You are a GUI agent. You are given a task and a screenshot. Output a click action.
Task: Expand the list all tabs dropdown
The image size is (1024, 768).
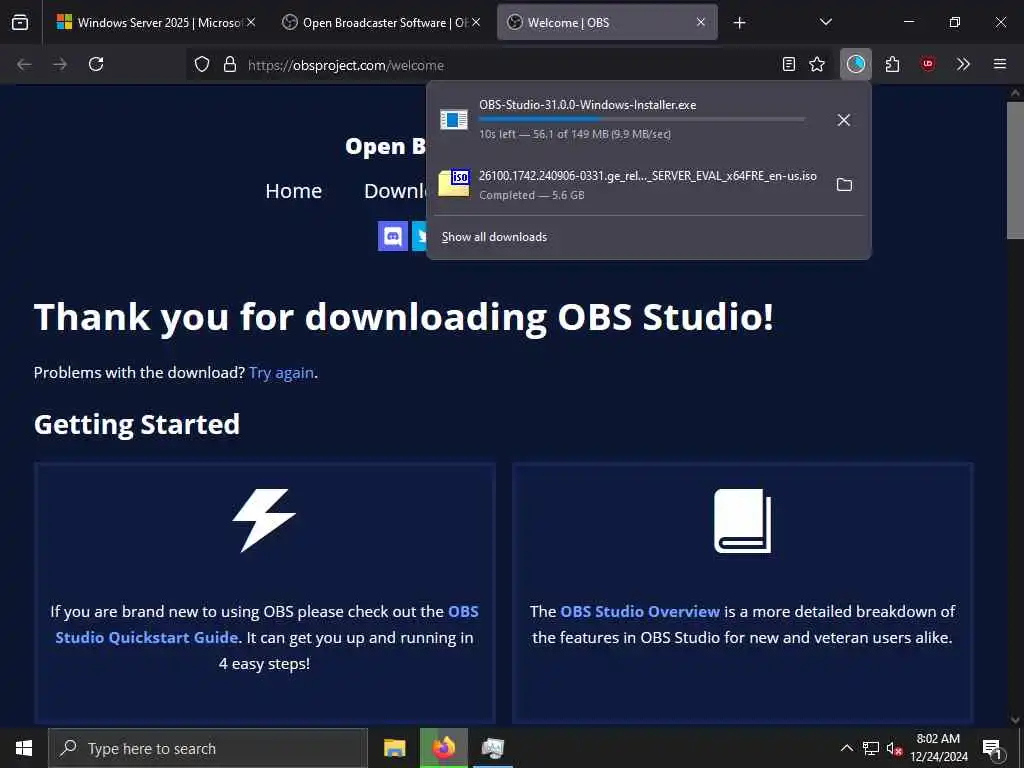[x=825, y=22]
